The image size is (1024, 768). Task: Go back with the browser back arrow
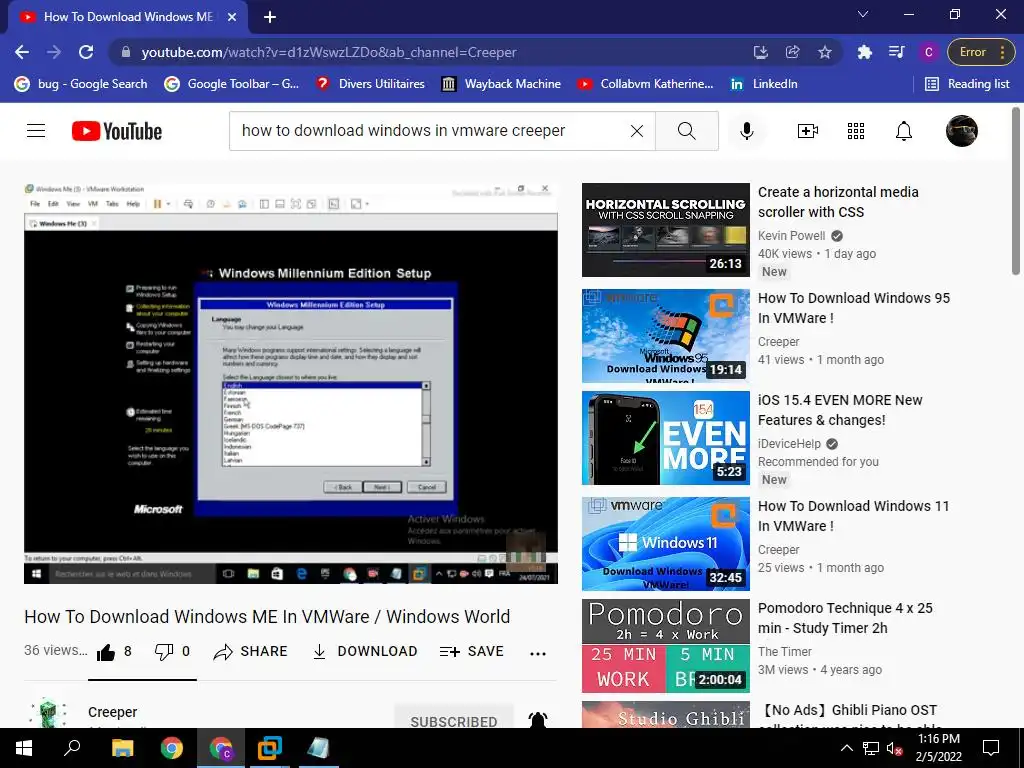(22, 52)
